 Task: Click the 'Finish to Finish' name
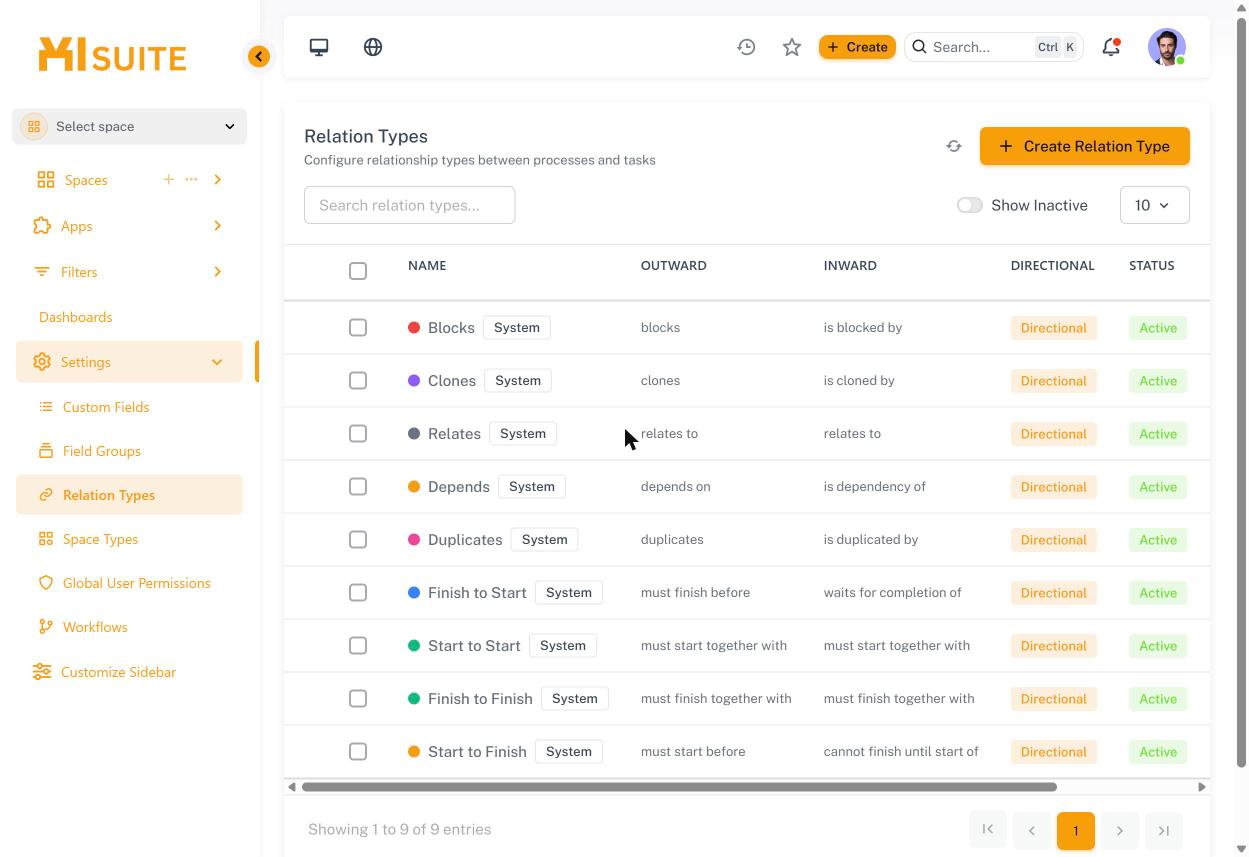(480, 698)
